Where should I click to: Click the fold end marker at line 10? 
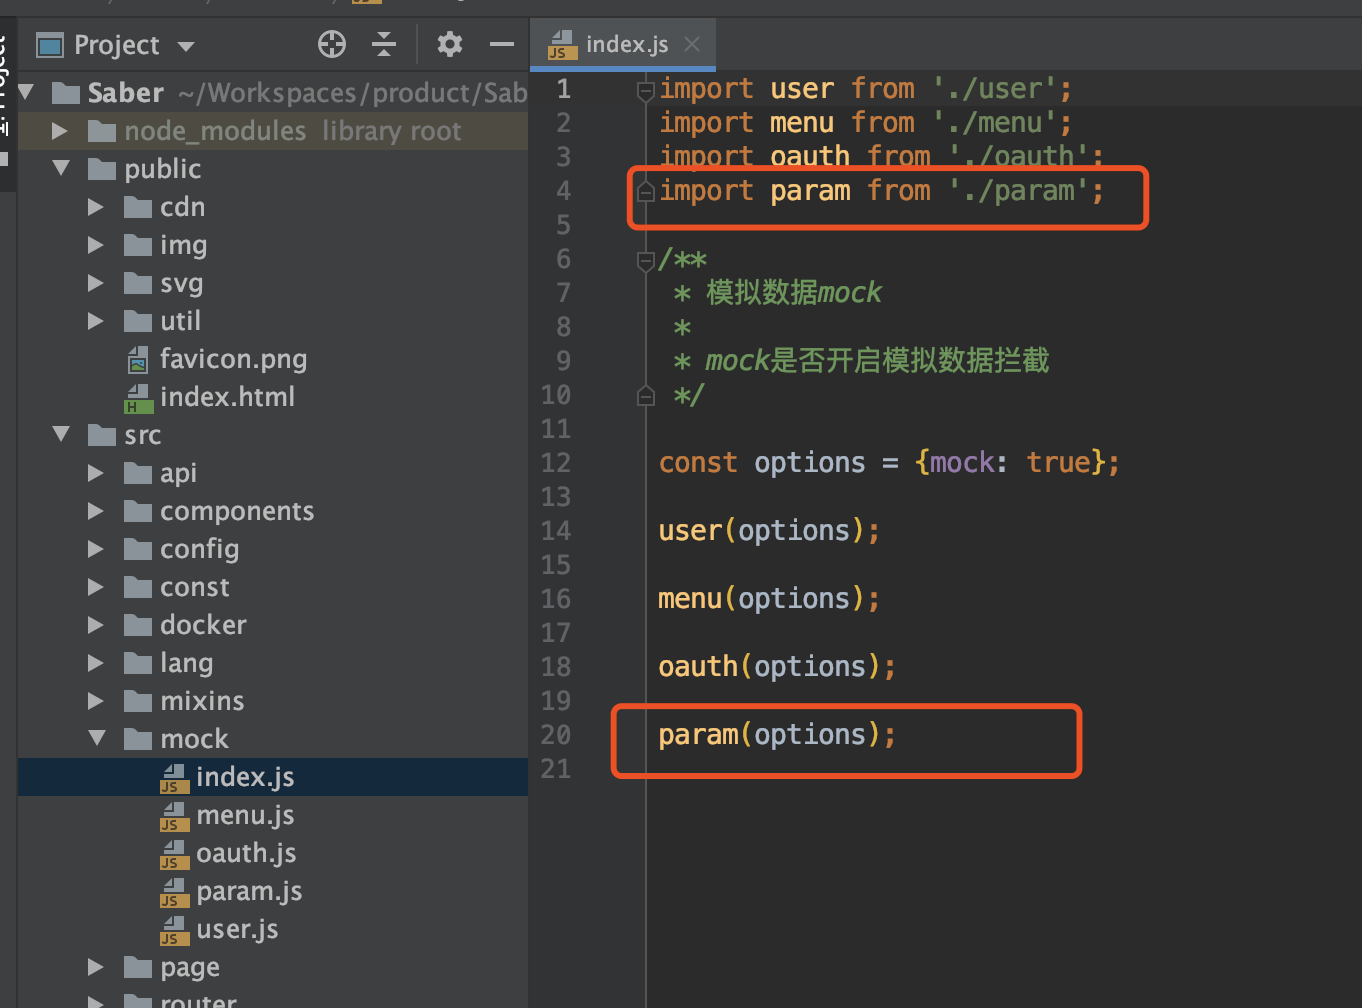click(x=646, y=396)
